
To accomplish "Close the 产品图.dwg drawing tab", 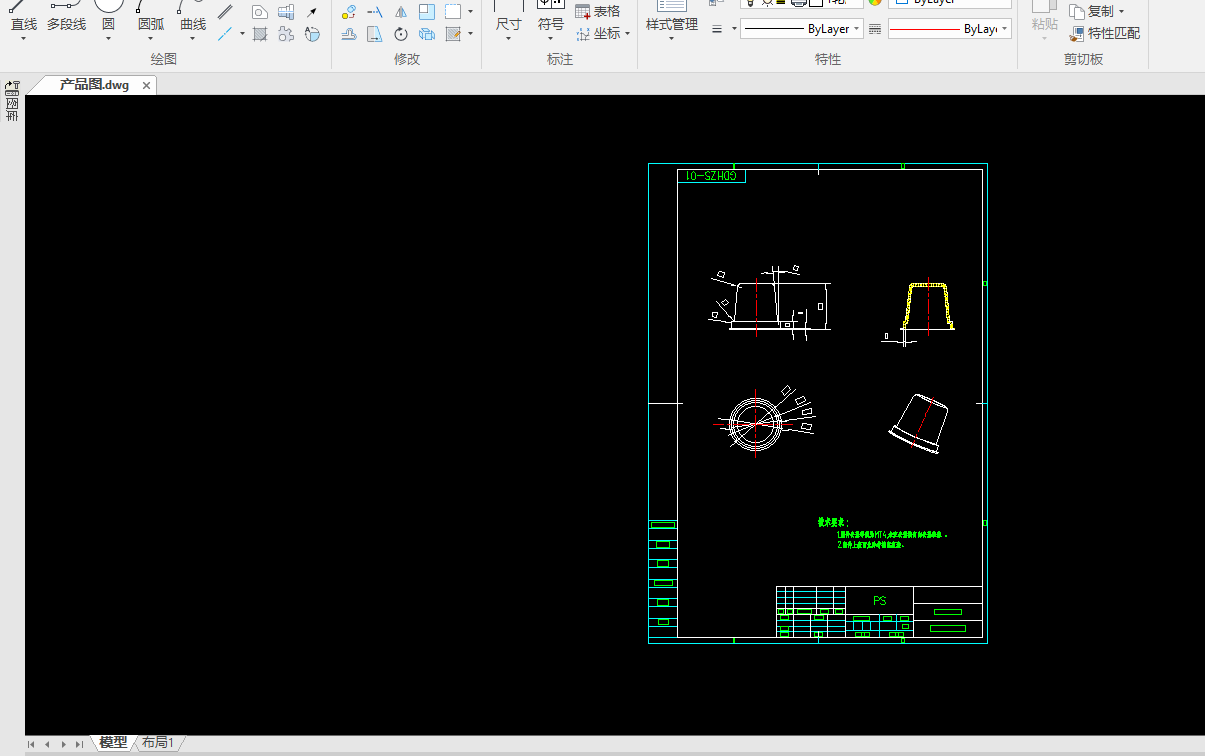I will [x=146, y=86].
